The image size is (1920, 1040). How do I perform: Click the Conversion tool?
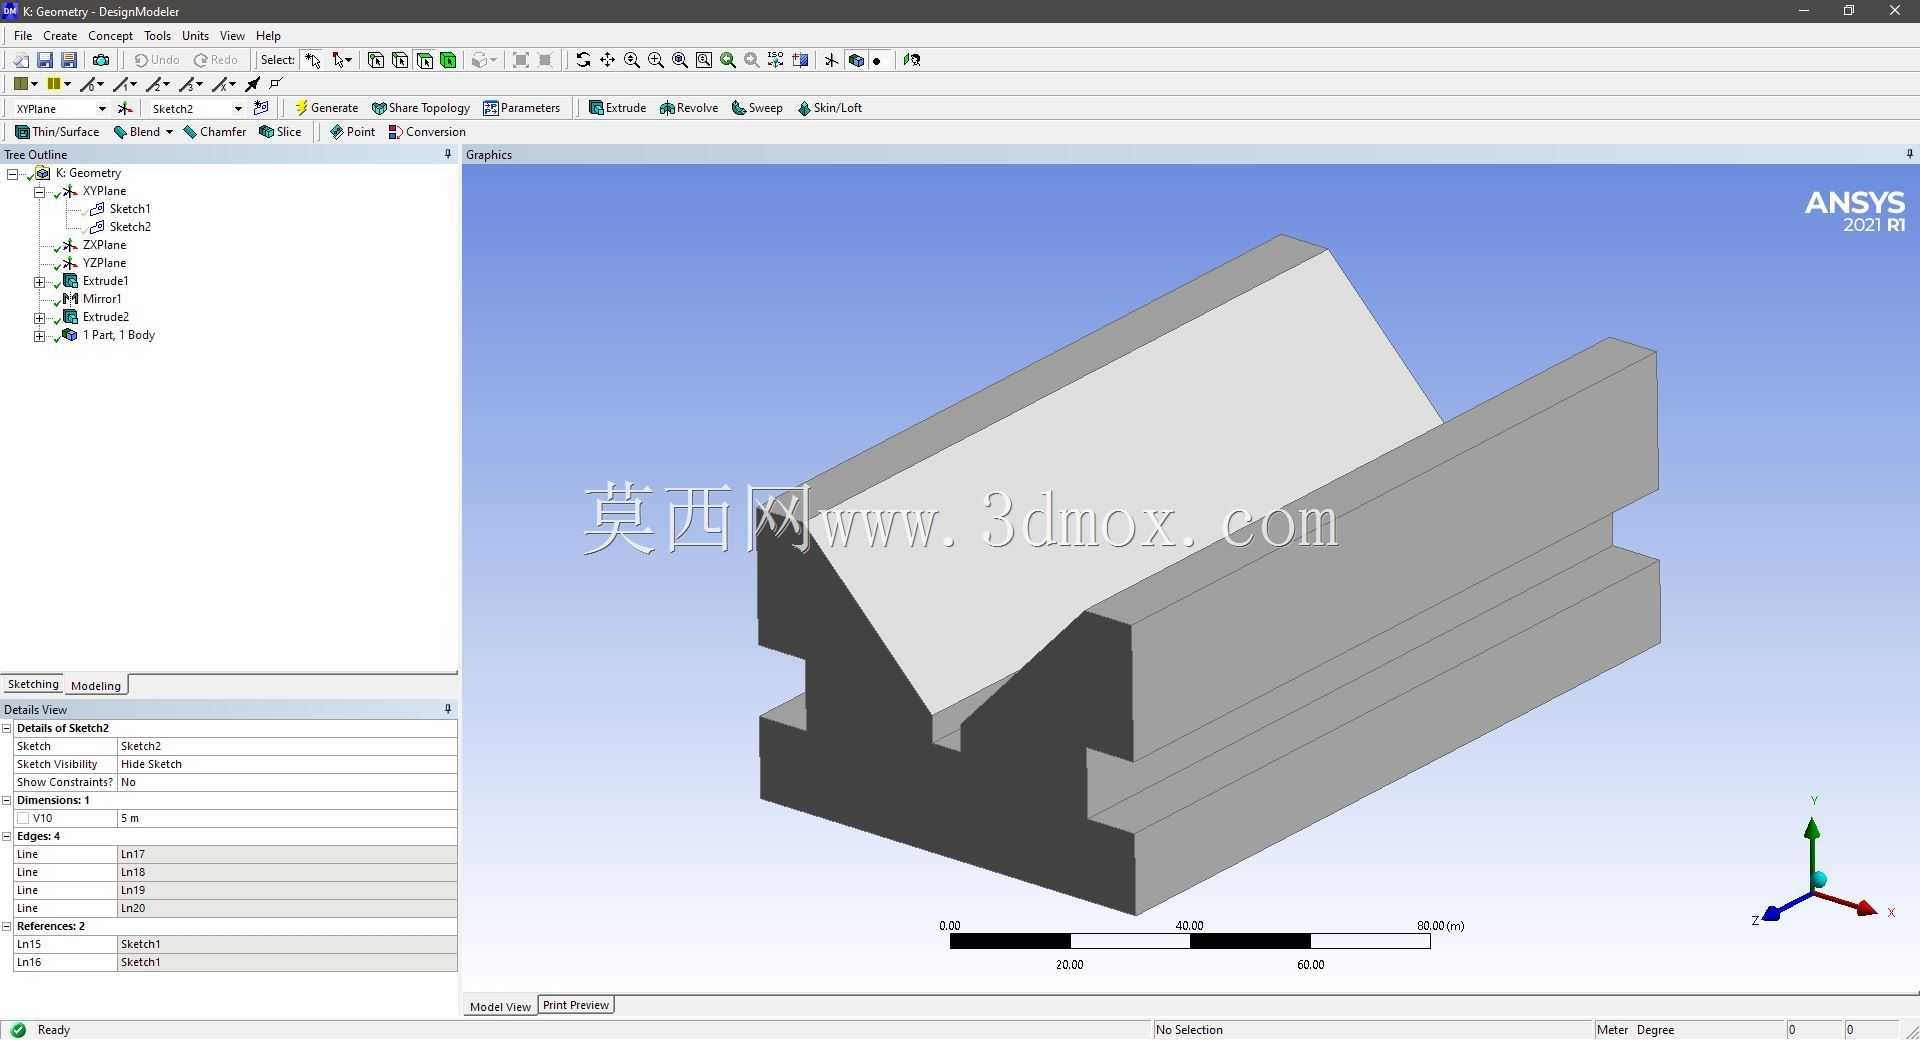[x=427, y=132]
